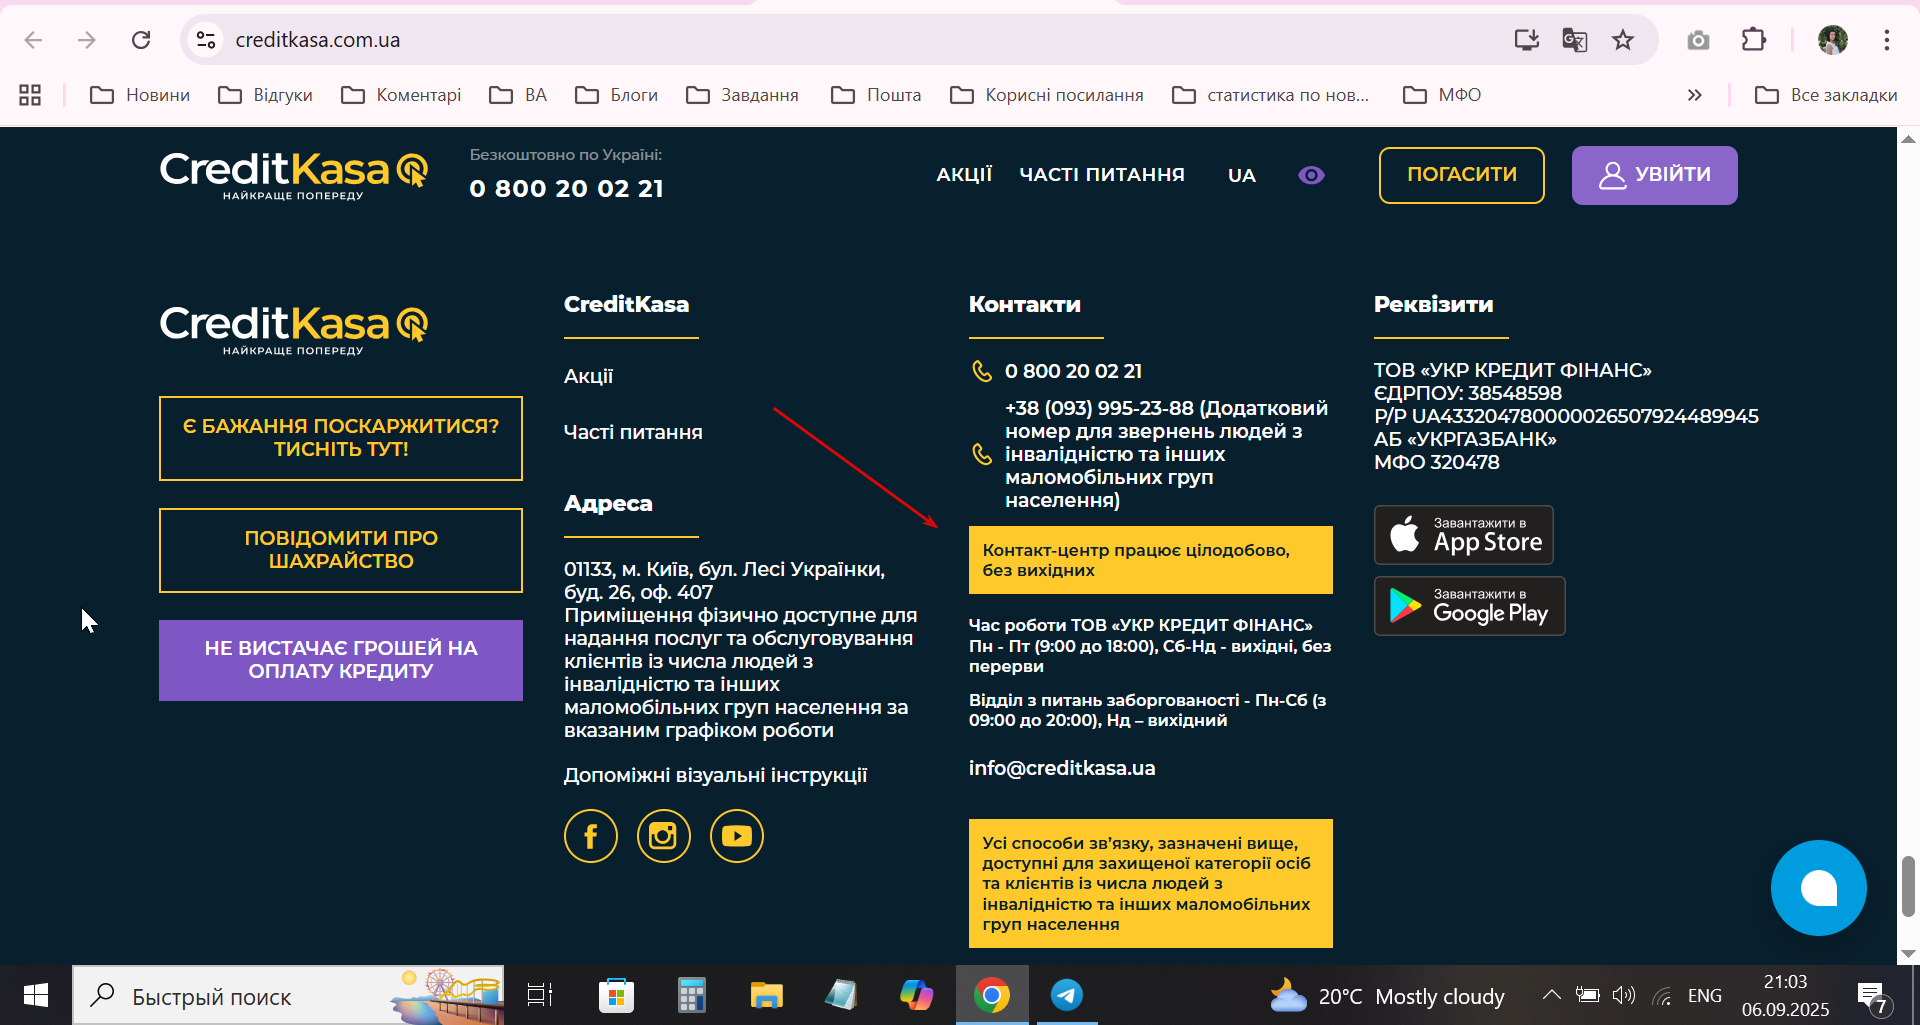Click the browser back arrow
This screenshot has height=1025, width=1920.
click(33, 40)
